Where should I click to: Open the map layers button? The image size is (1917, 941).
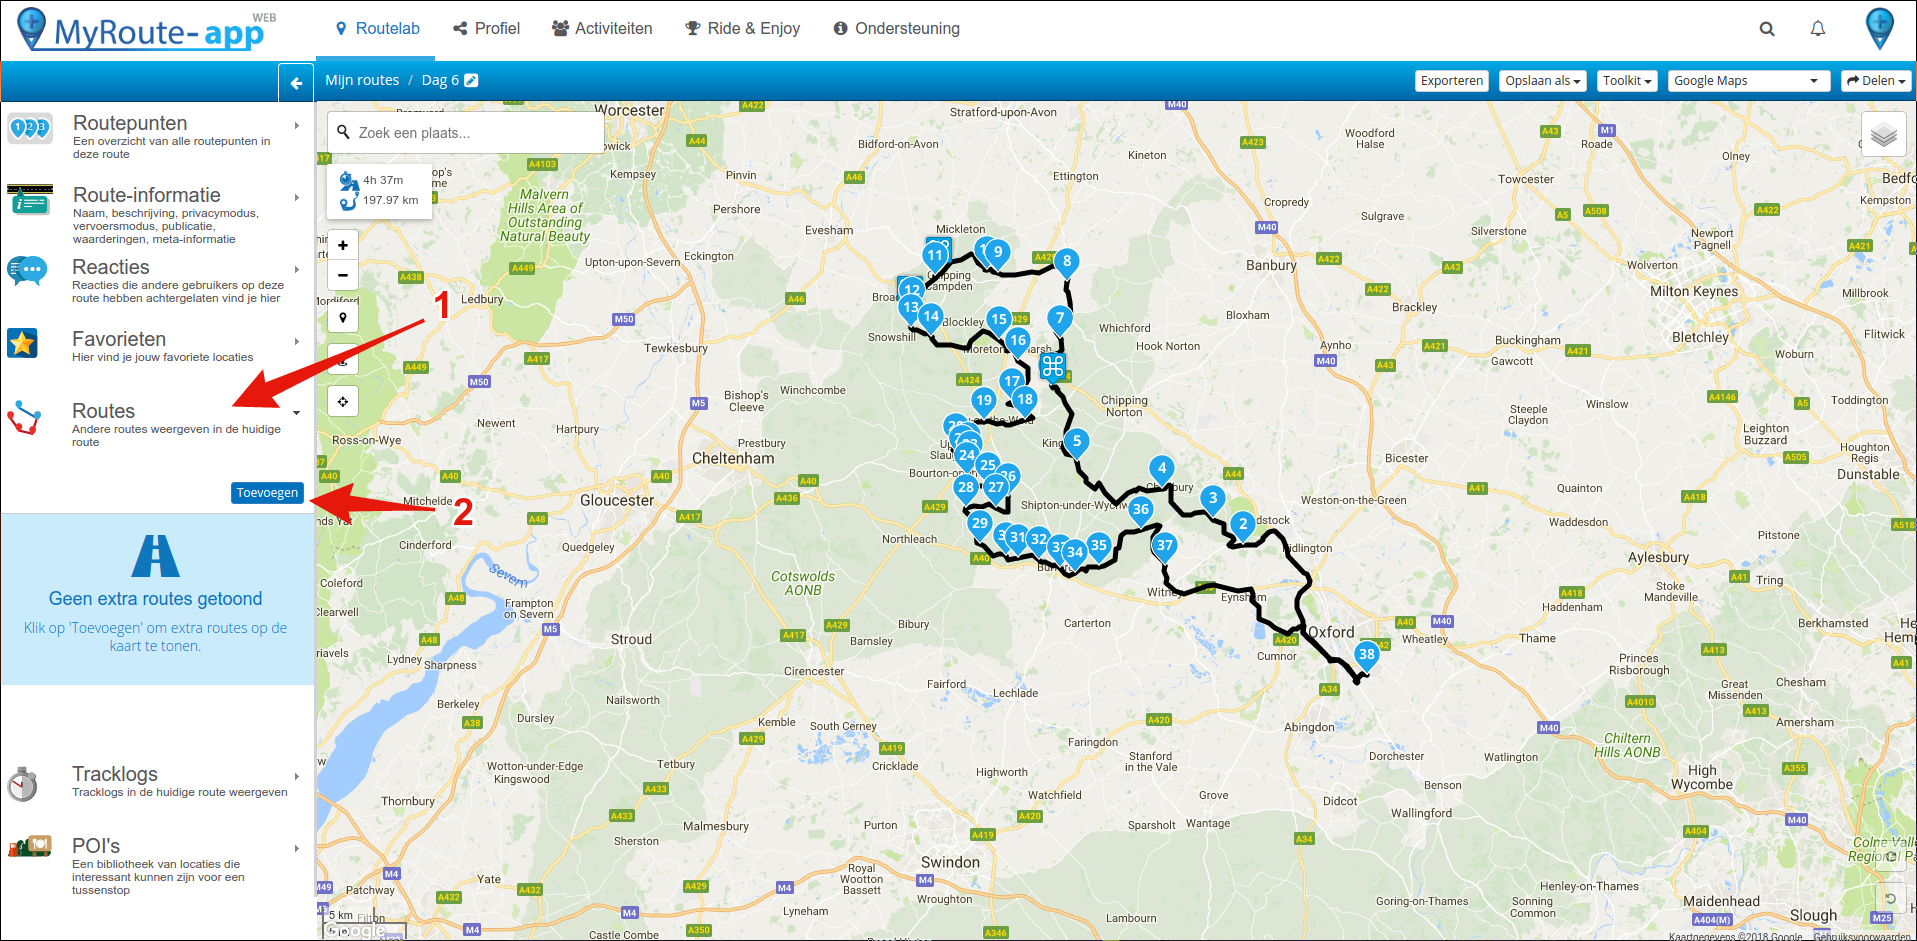(x=1883, y=134)
